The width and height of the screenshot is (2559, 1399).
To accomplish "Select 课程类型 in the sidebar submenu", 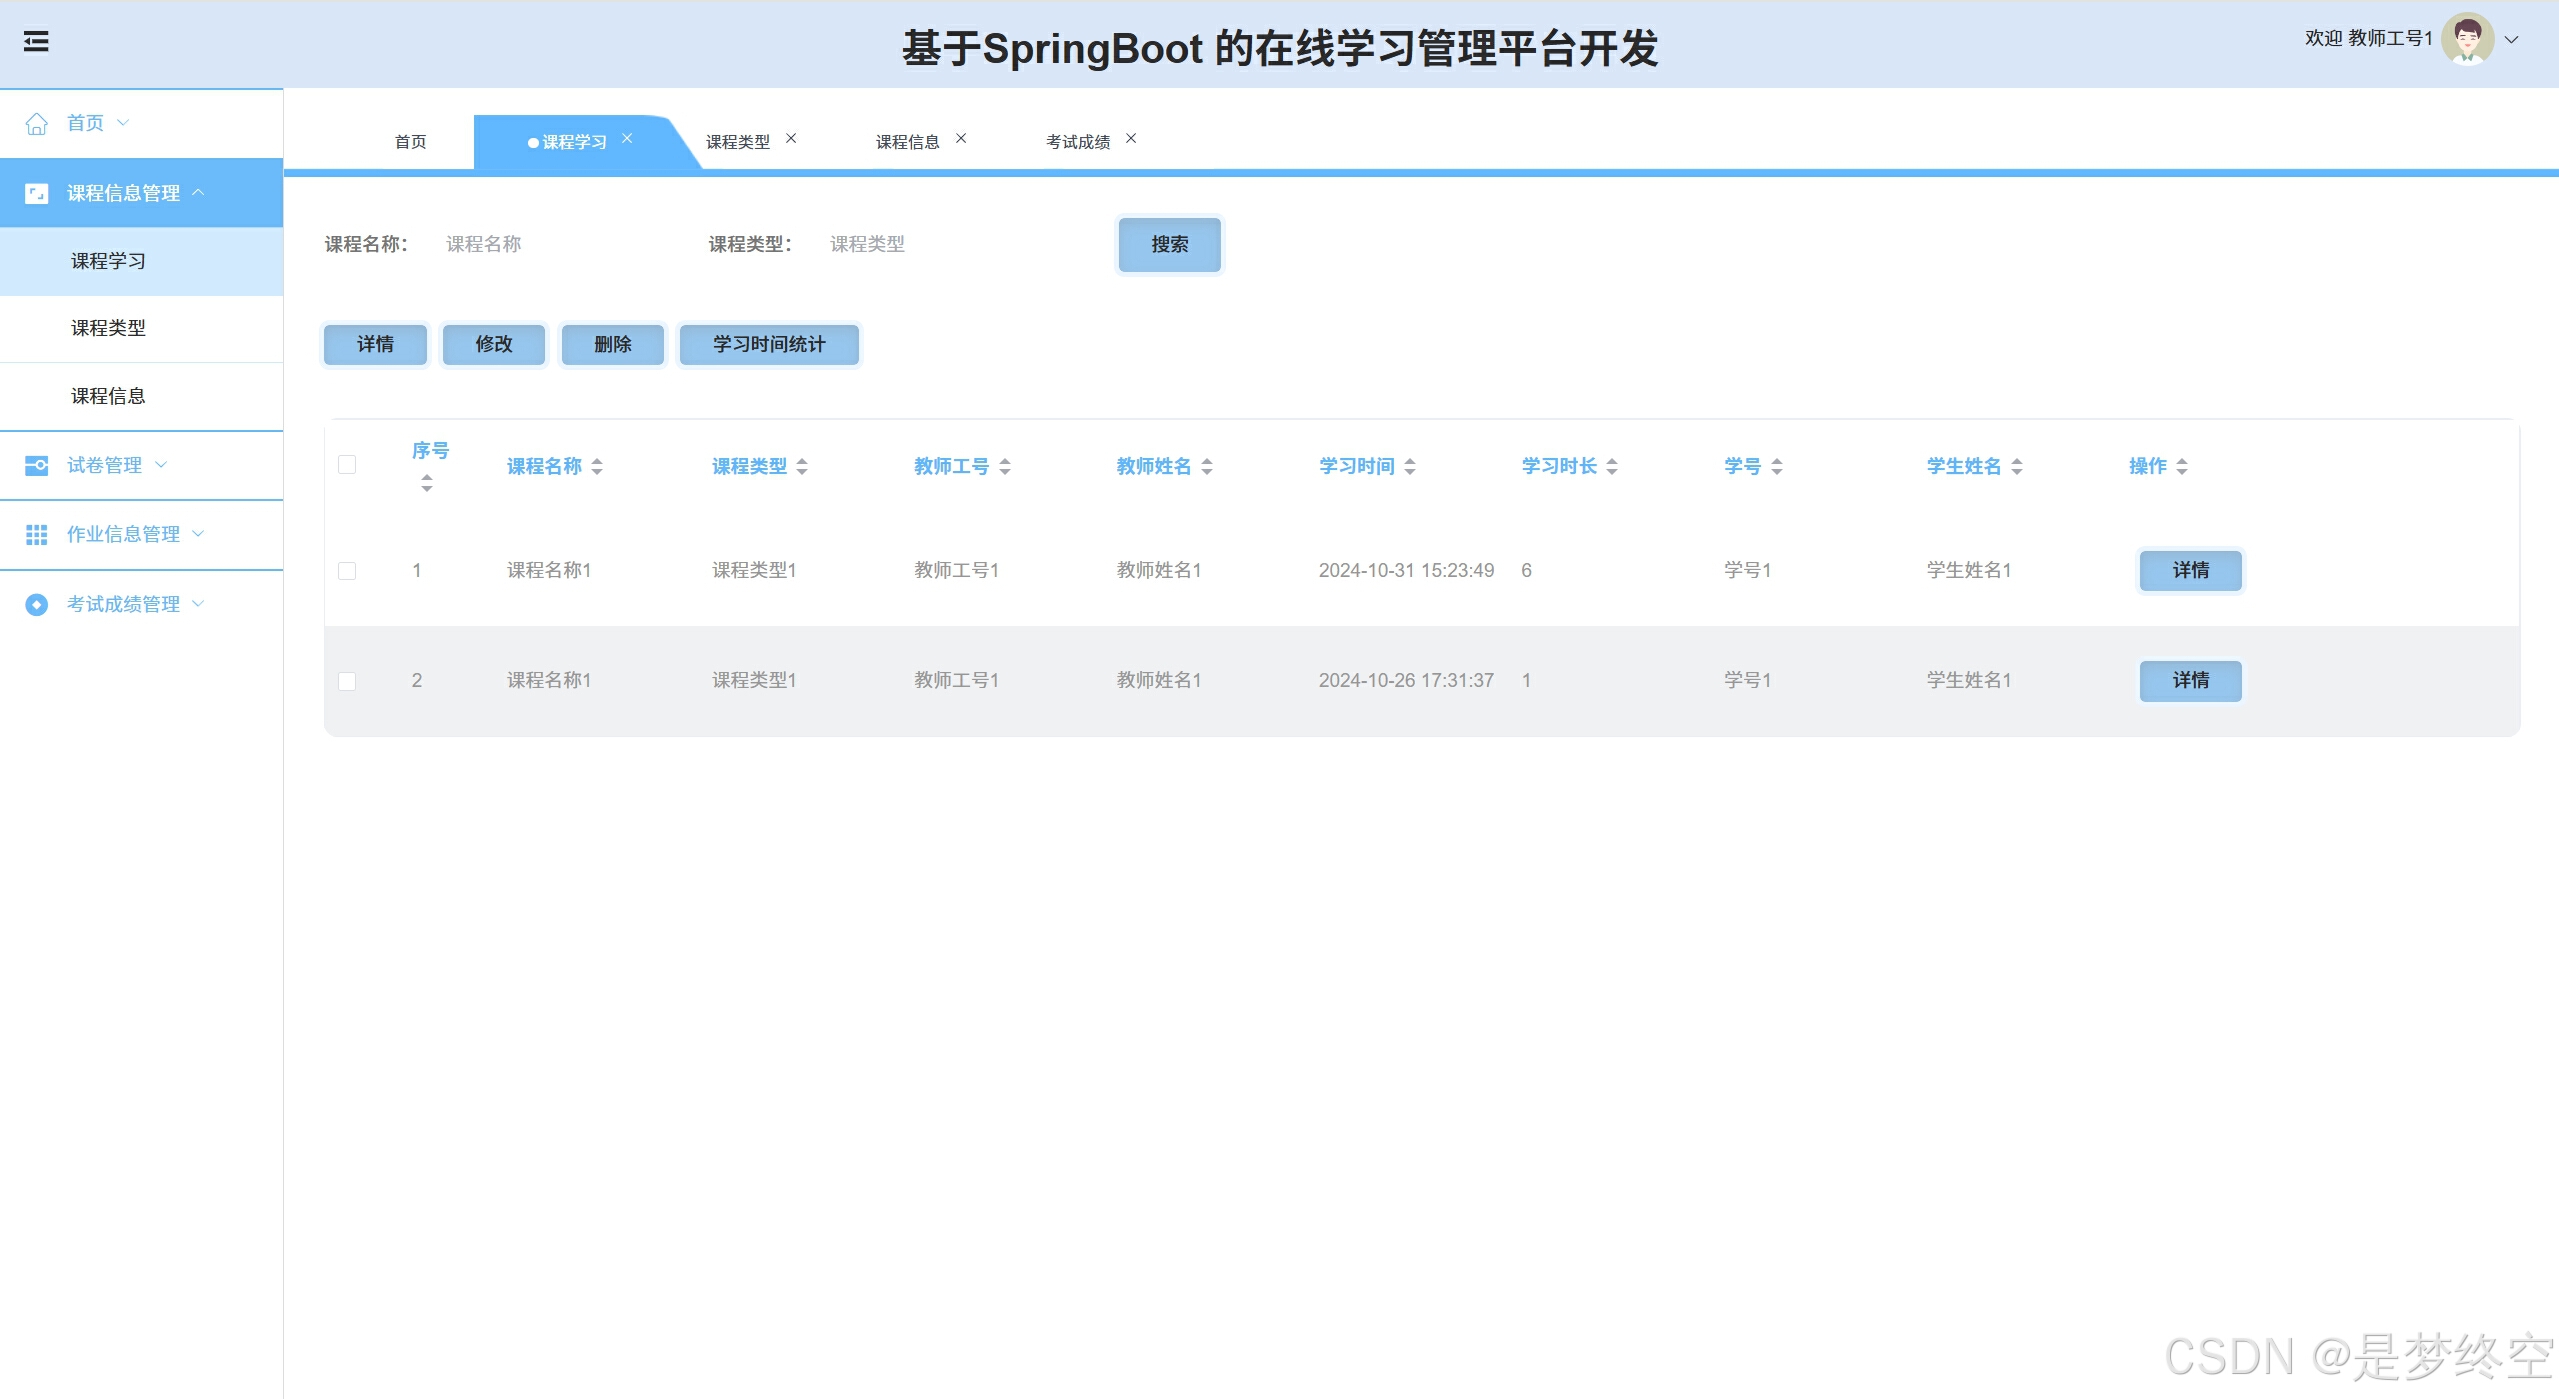I will [x=108, y=328].
